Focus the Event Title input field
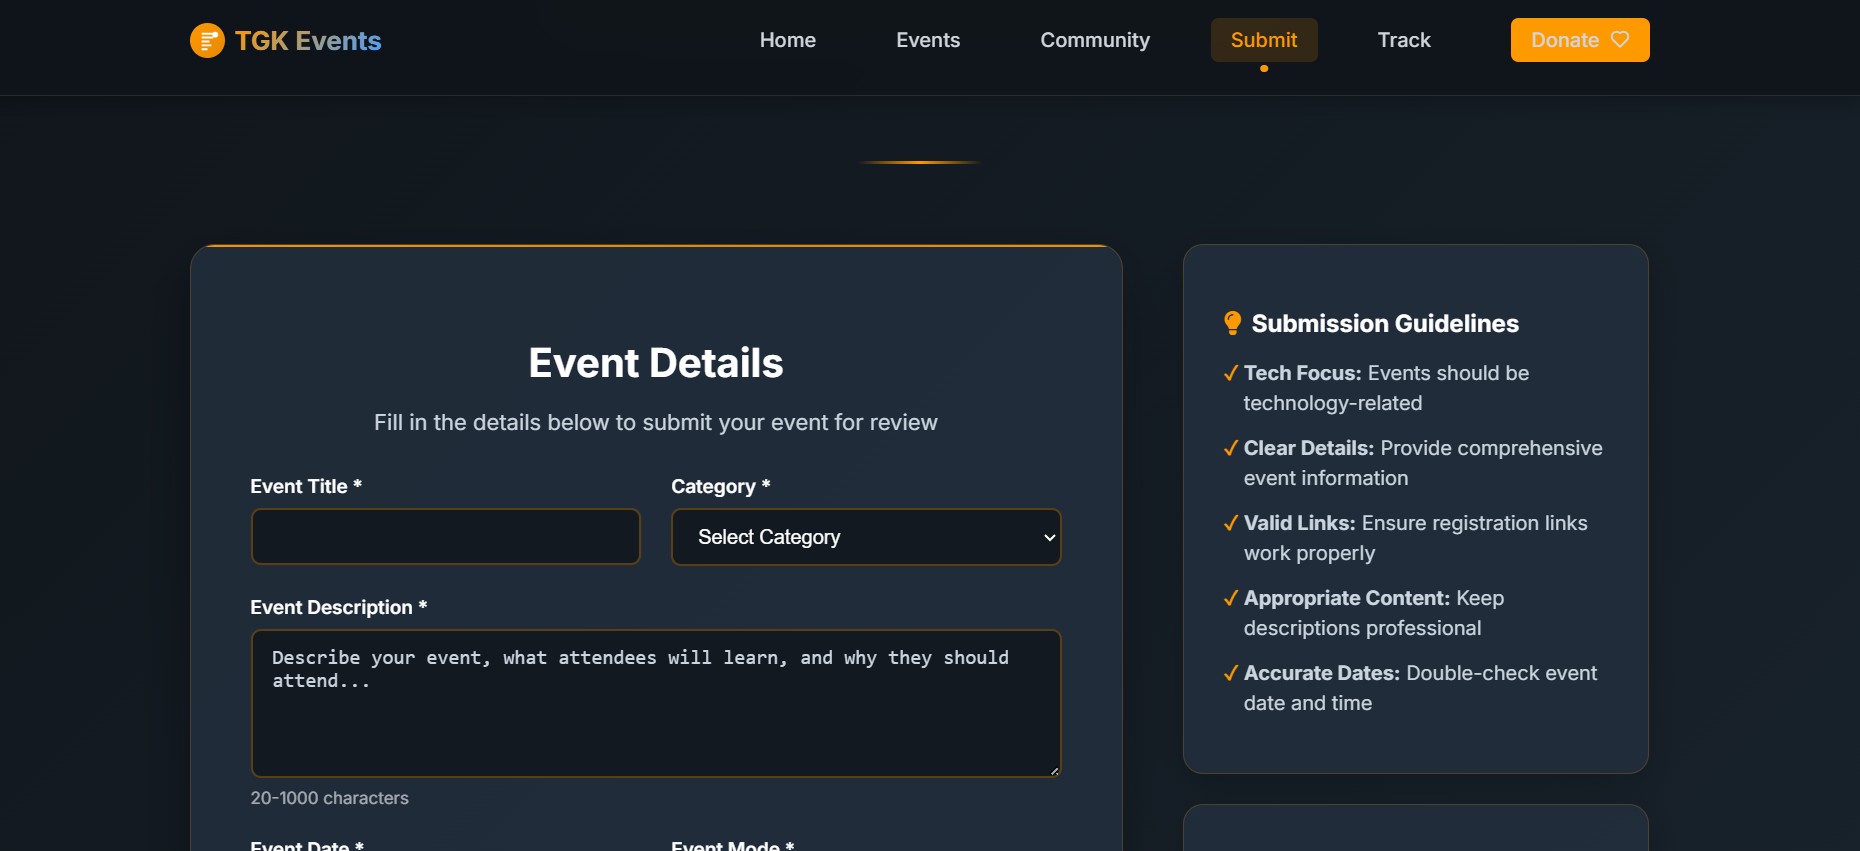The height and width of the screenshot is (851, 1860). pos(446,537)
